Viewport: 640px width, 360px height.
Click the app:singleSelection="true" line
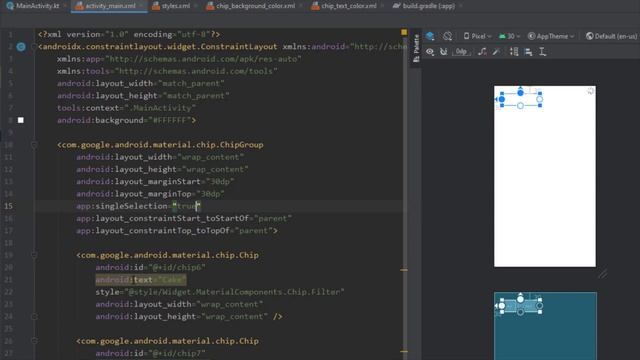tap(139, 206)
